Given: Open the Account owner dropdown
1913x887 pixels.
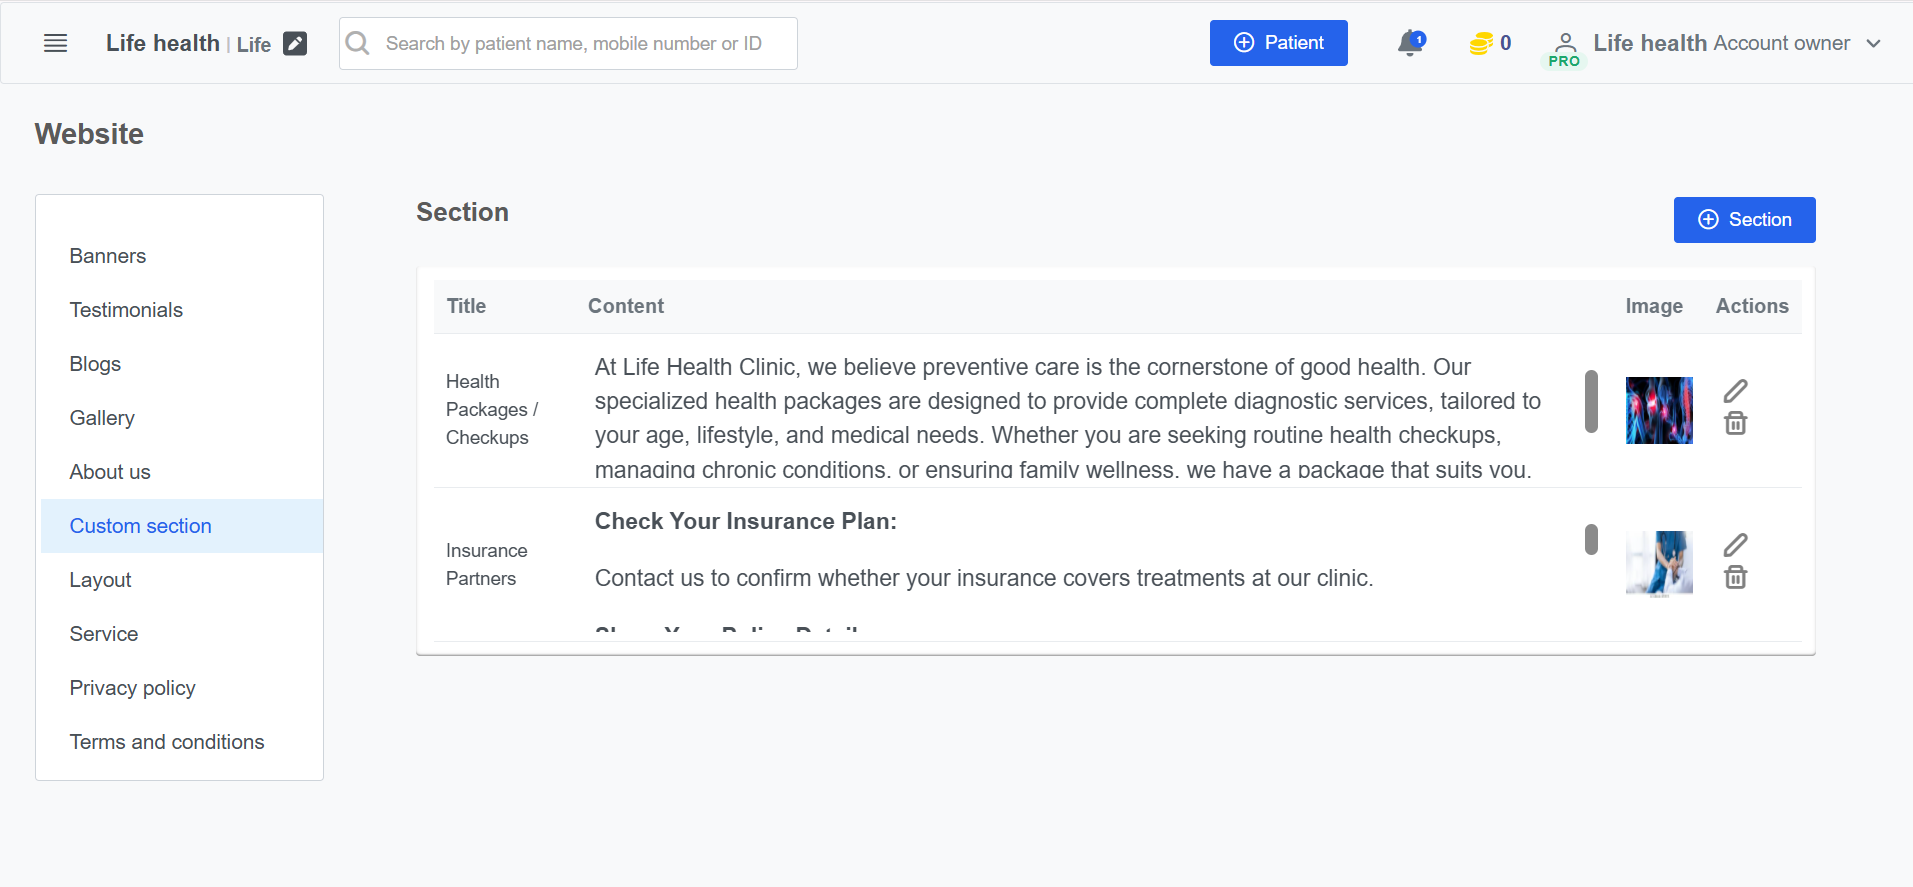Looking at the screenshot, I should point(1875,43).
